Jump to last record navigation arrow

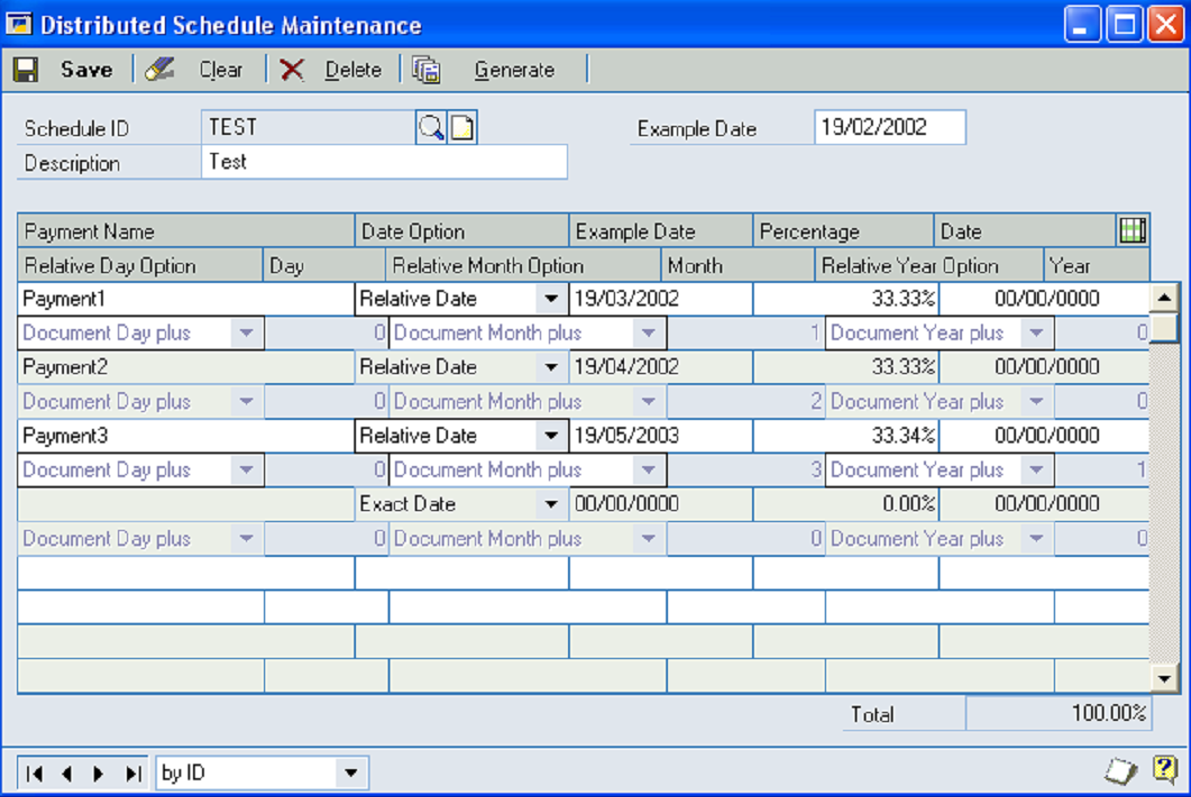132,773
